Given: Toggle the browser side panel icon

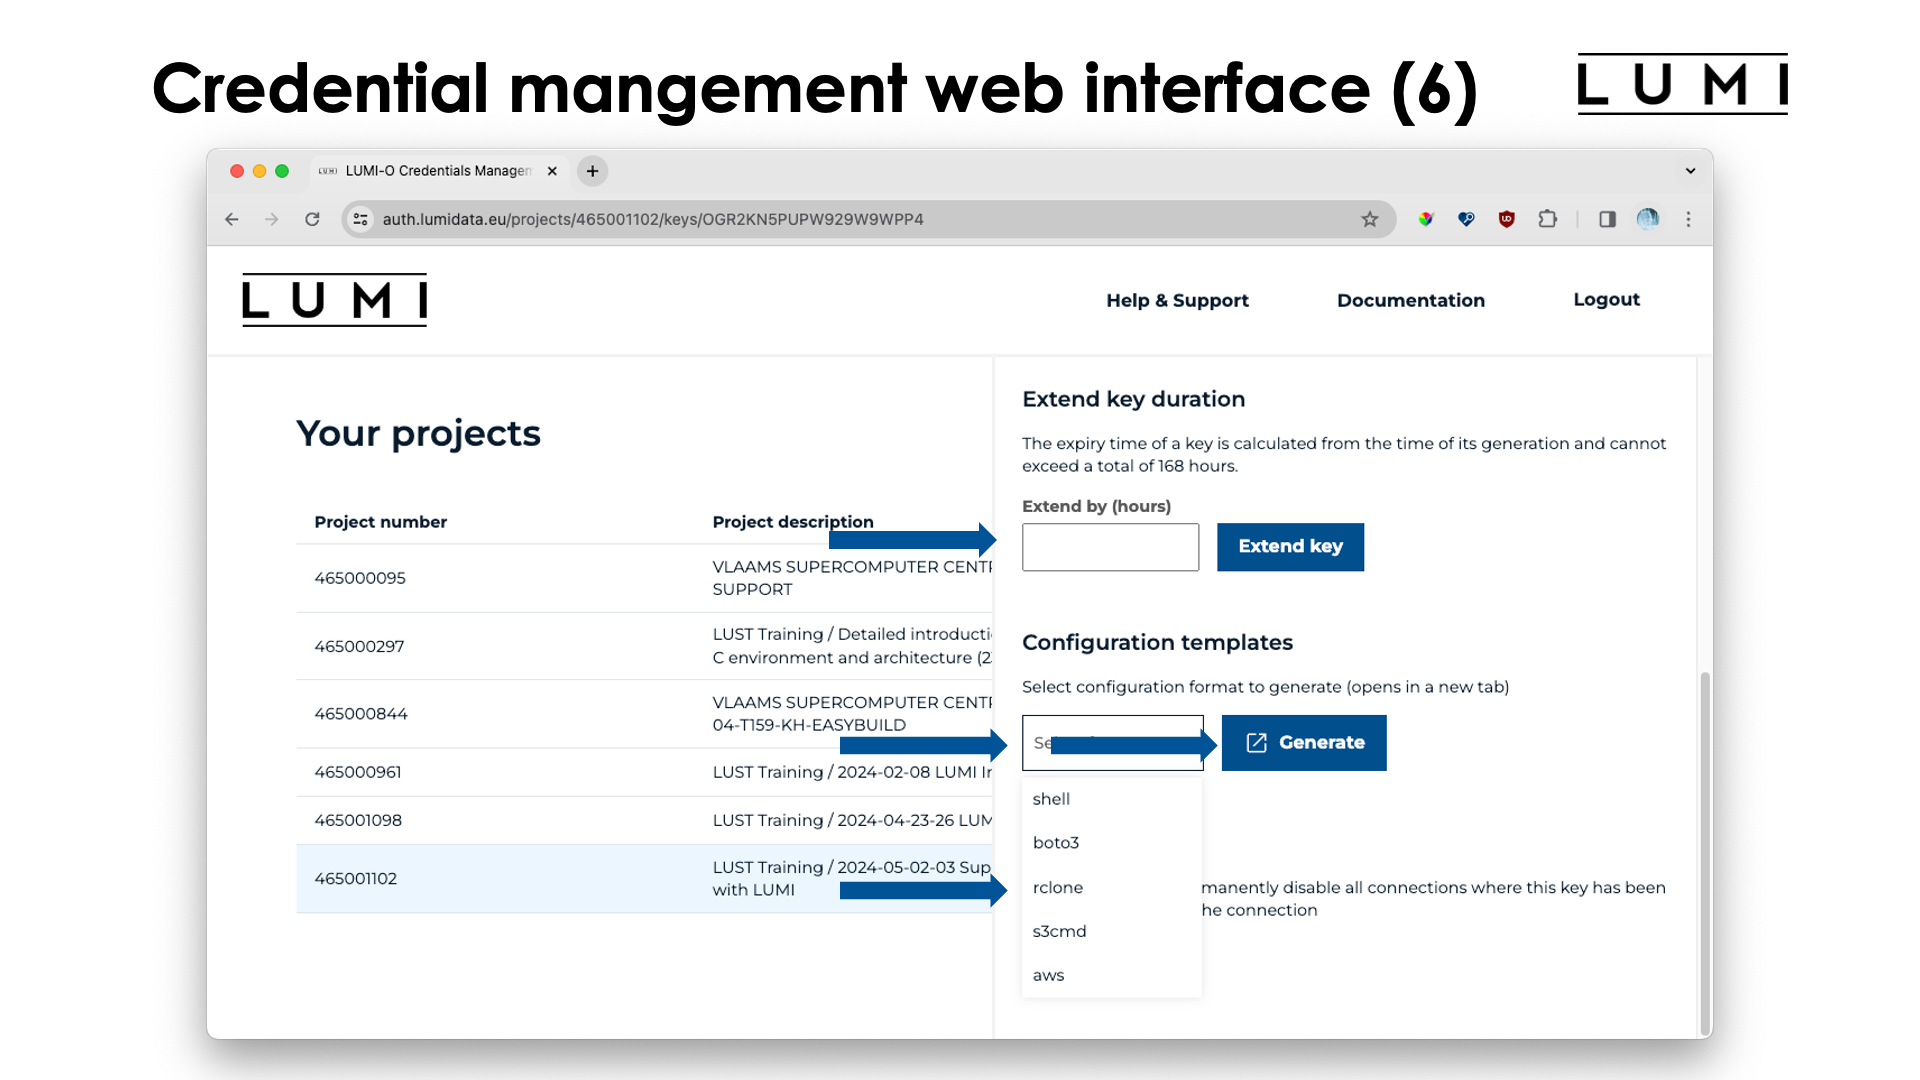Looking at the screenshot, I should pyautogui.click(x=1607, y=219).
